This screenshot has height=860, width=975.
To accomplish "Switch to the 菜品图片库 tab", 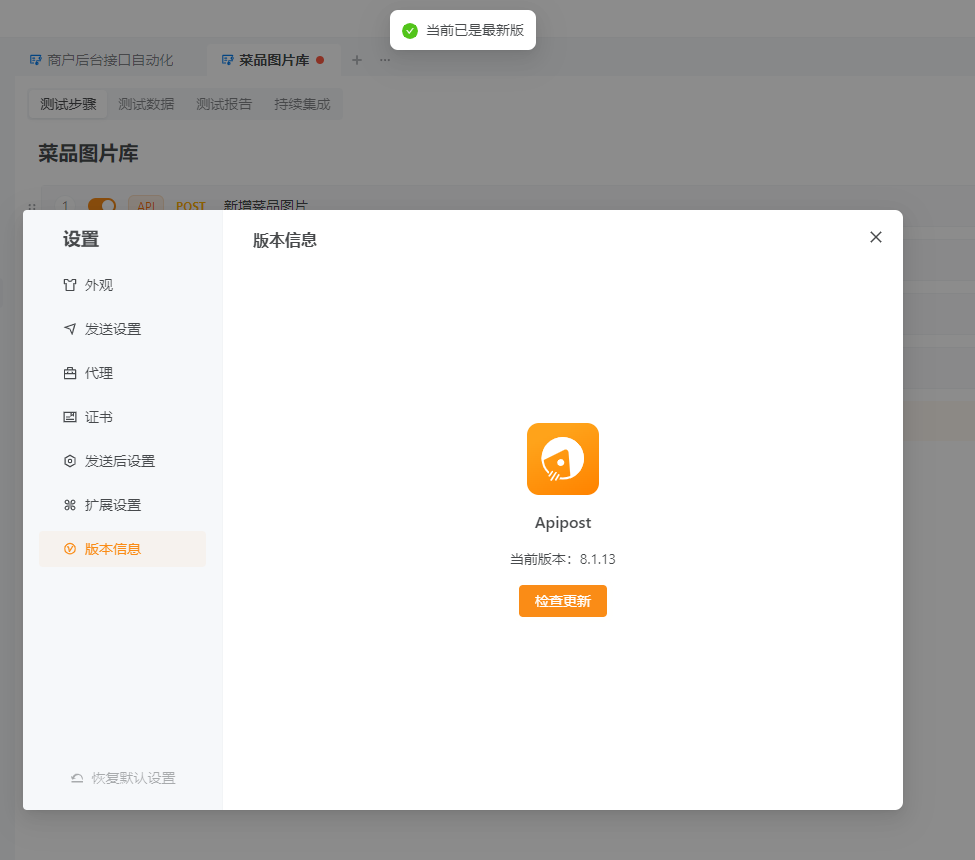I will click(274, 60).
